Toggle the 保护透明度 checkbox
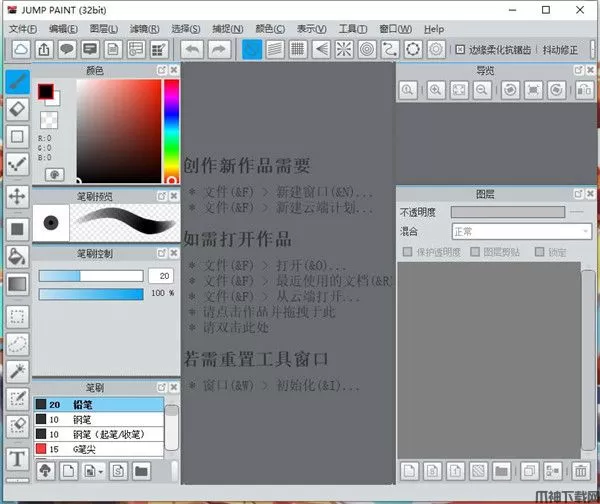 (x=406, y=252)
